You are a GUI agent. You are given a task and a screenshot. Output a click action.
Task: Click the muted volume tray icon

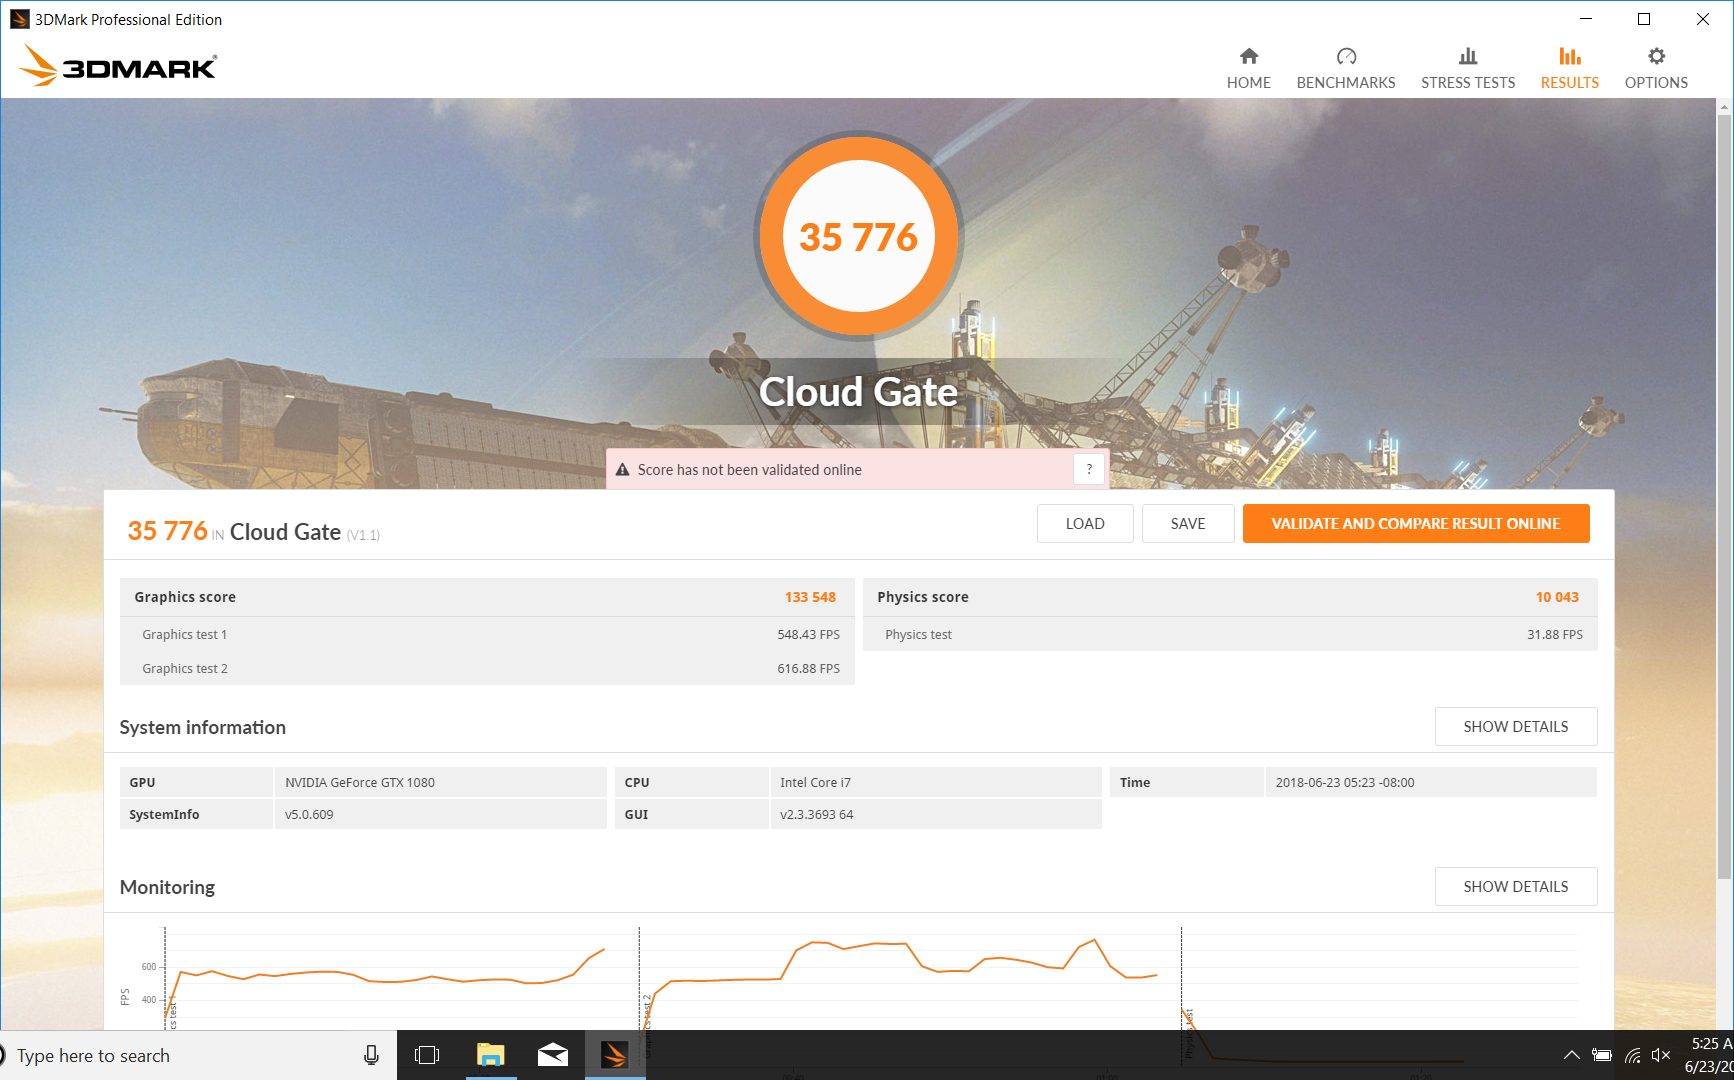point(1661,1055)
